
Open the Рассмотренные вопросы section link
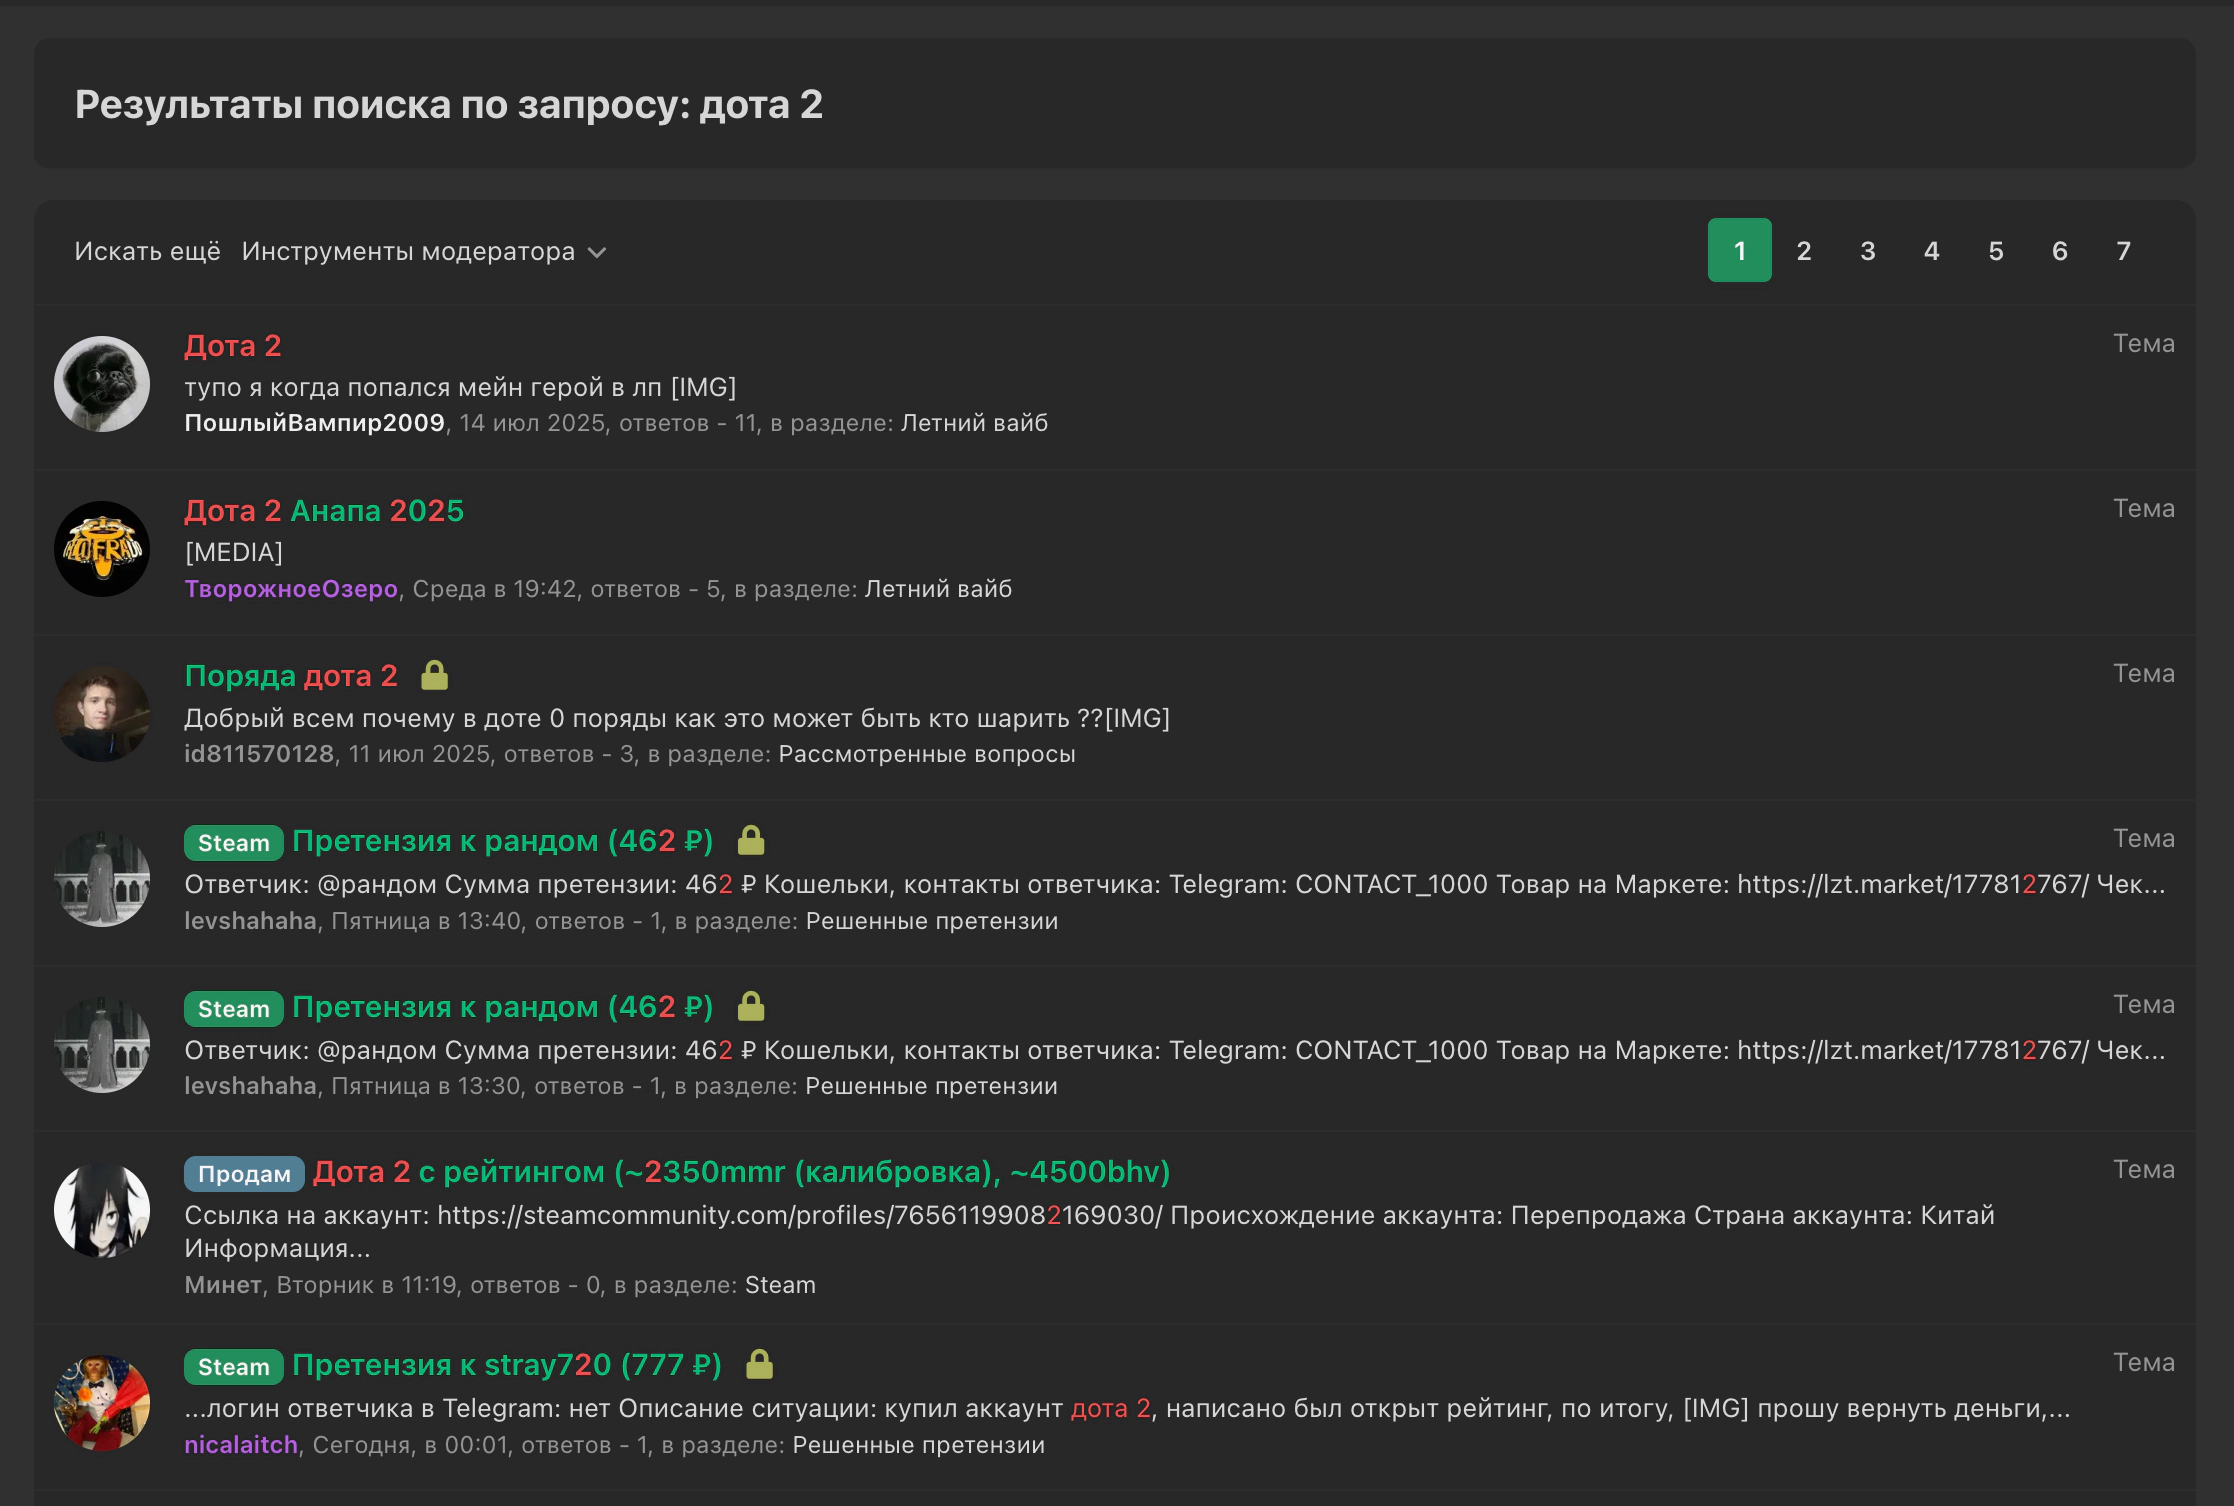[x=926, y=754]
